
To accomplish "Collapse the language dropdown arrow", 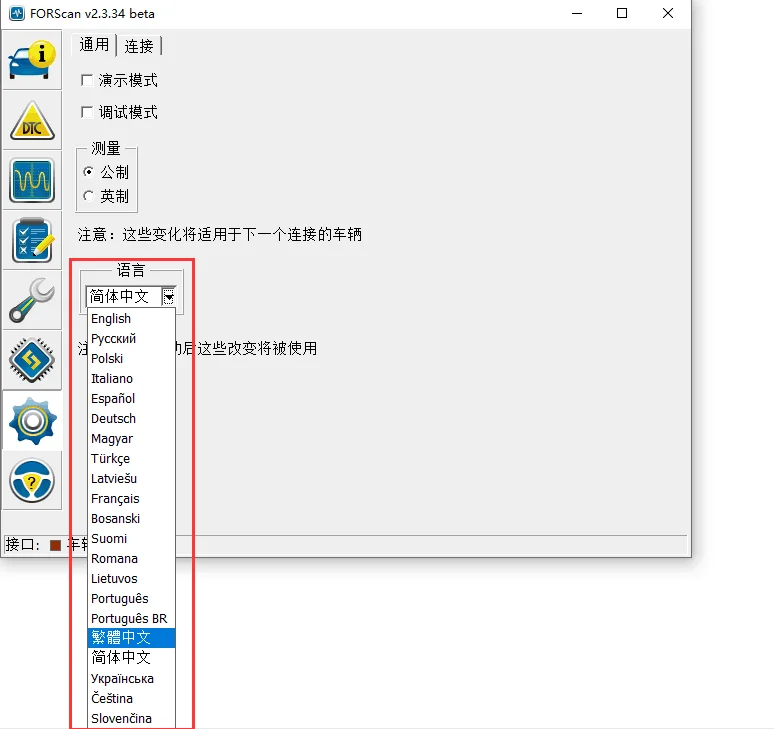I will click(168, 297).
